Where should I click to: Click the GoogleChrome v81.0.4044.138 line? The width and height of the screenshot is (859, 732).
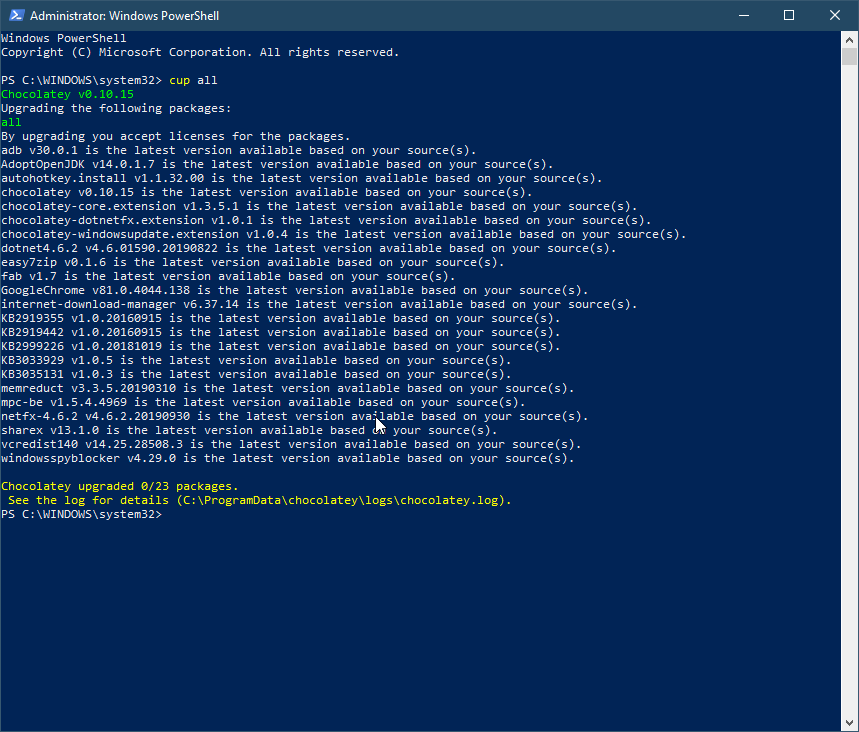point(294,290)
